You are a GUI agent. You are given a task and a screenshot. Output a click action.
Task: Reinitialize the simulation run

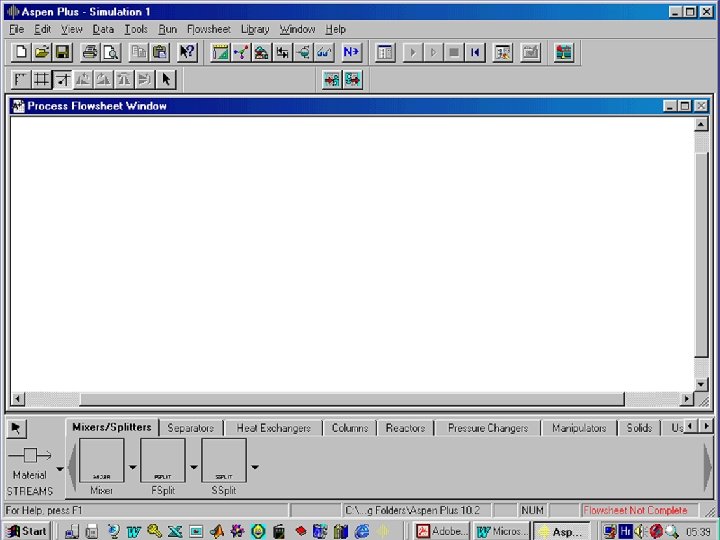(474, 52)
